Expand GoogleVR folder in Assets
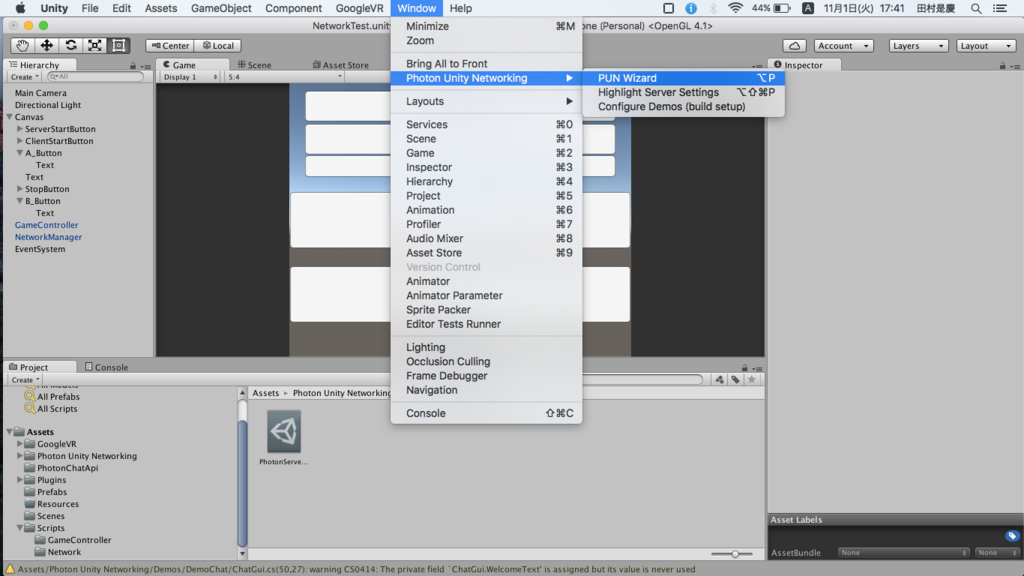This screenshot has width=1024, height=576. click(x=20, y=443)
